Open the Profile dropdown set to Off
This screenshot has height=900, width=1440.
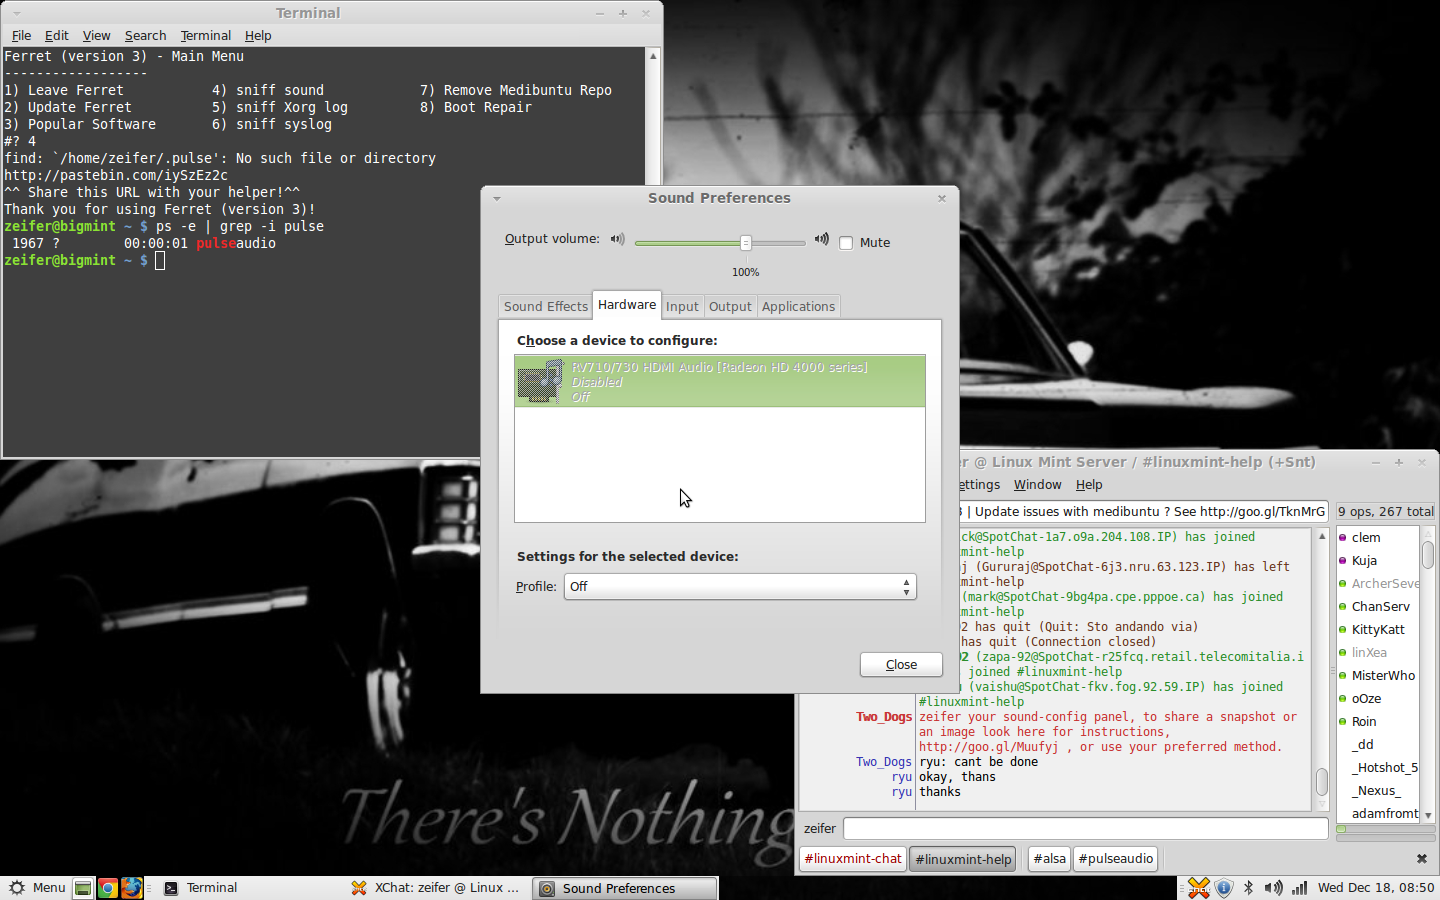pyautogui.click(x=740, y=586)
